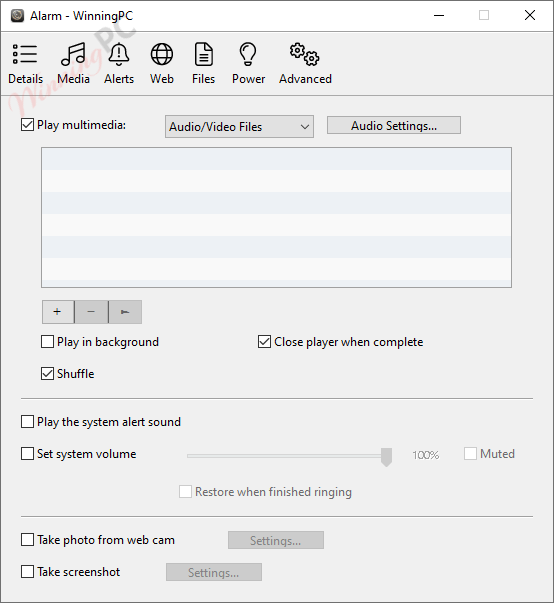The width and height of the screenshot is (554, 603).
Task: Enable Take photo from web cam
Action: point(27,540)
